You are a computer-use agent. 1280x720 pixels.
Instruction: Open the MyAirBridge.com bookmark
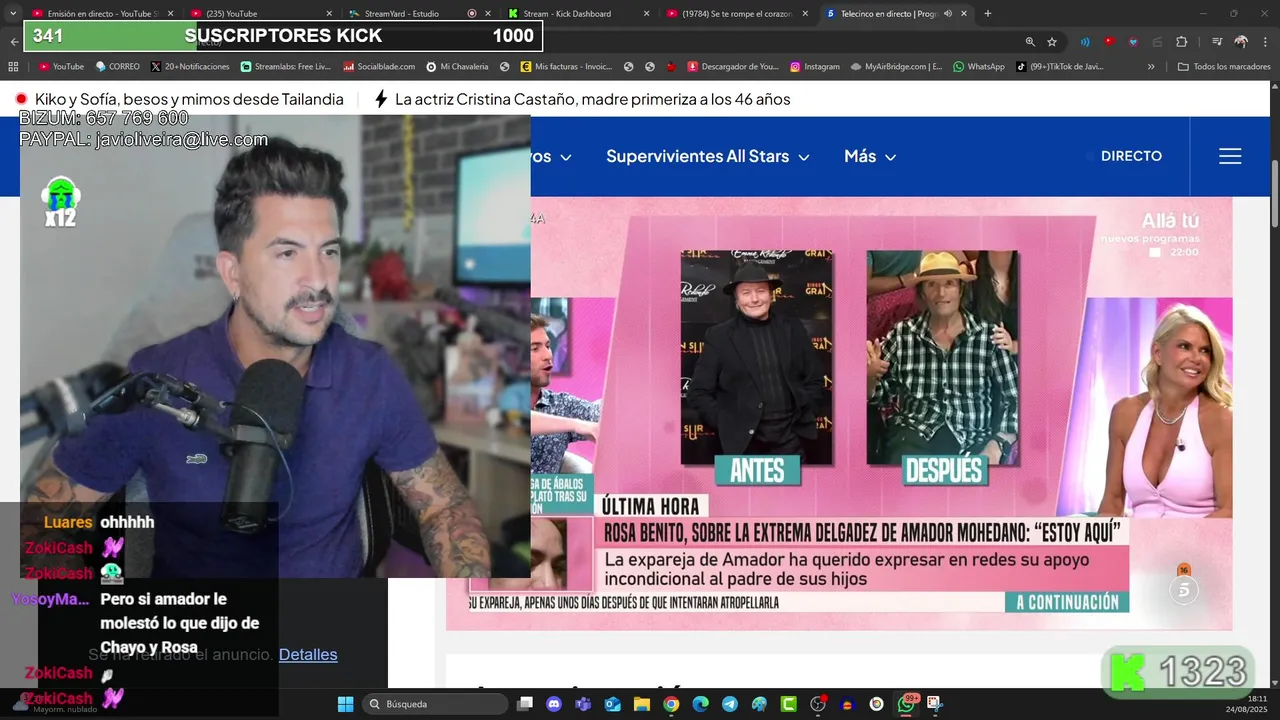897,67
